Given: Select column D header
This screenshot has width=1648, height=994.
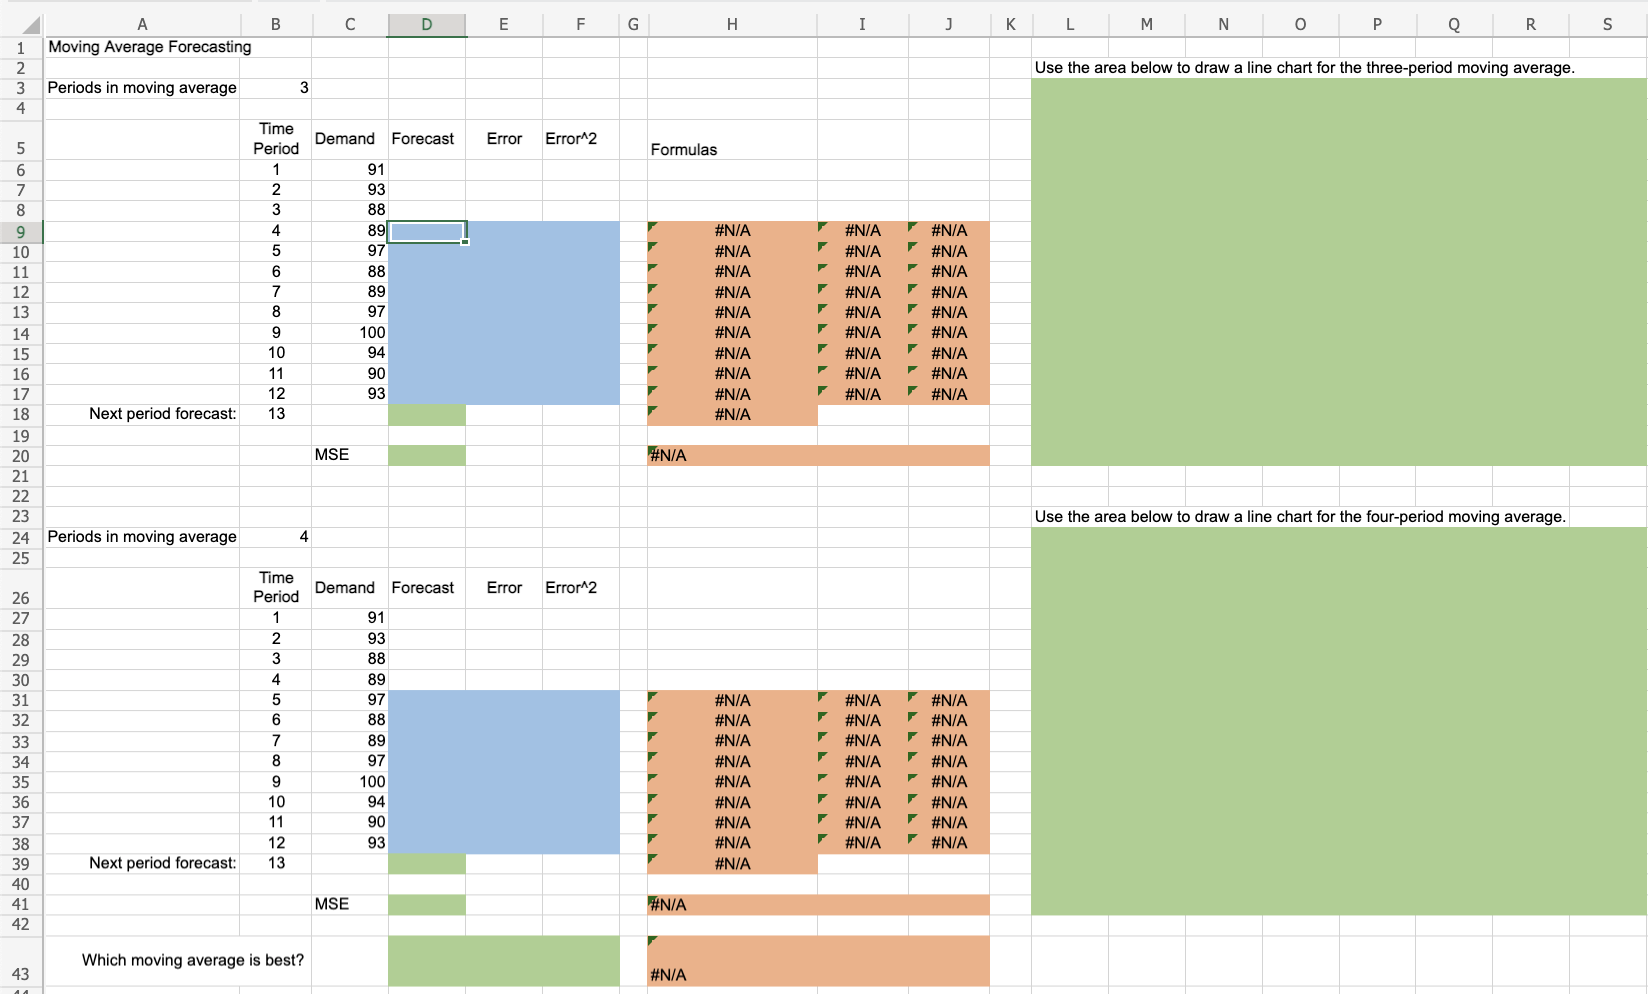Looking at the screenshot, I should tap(426, 23).
